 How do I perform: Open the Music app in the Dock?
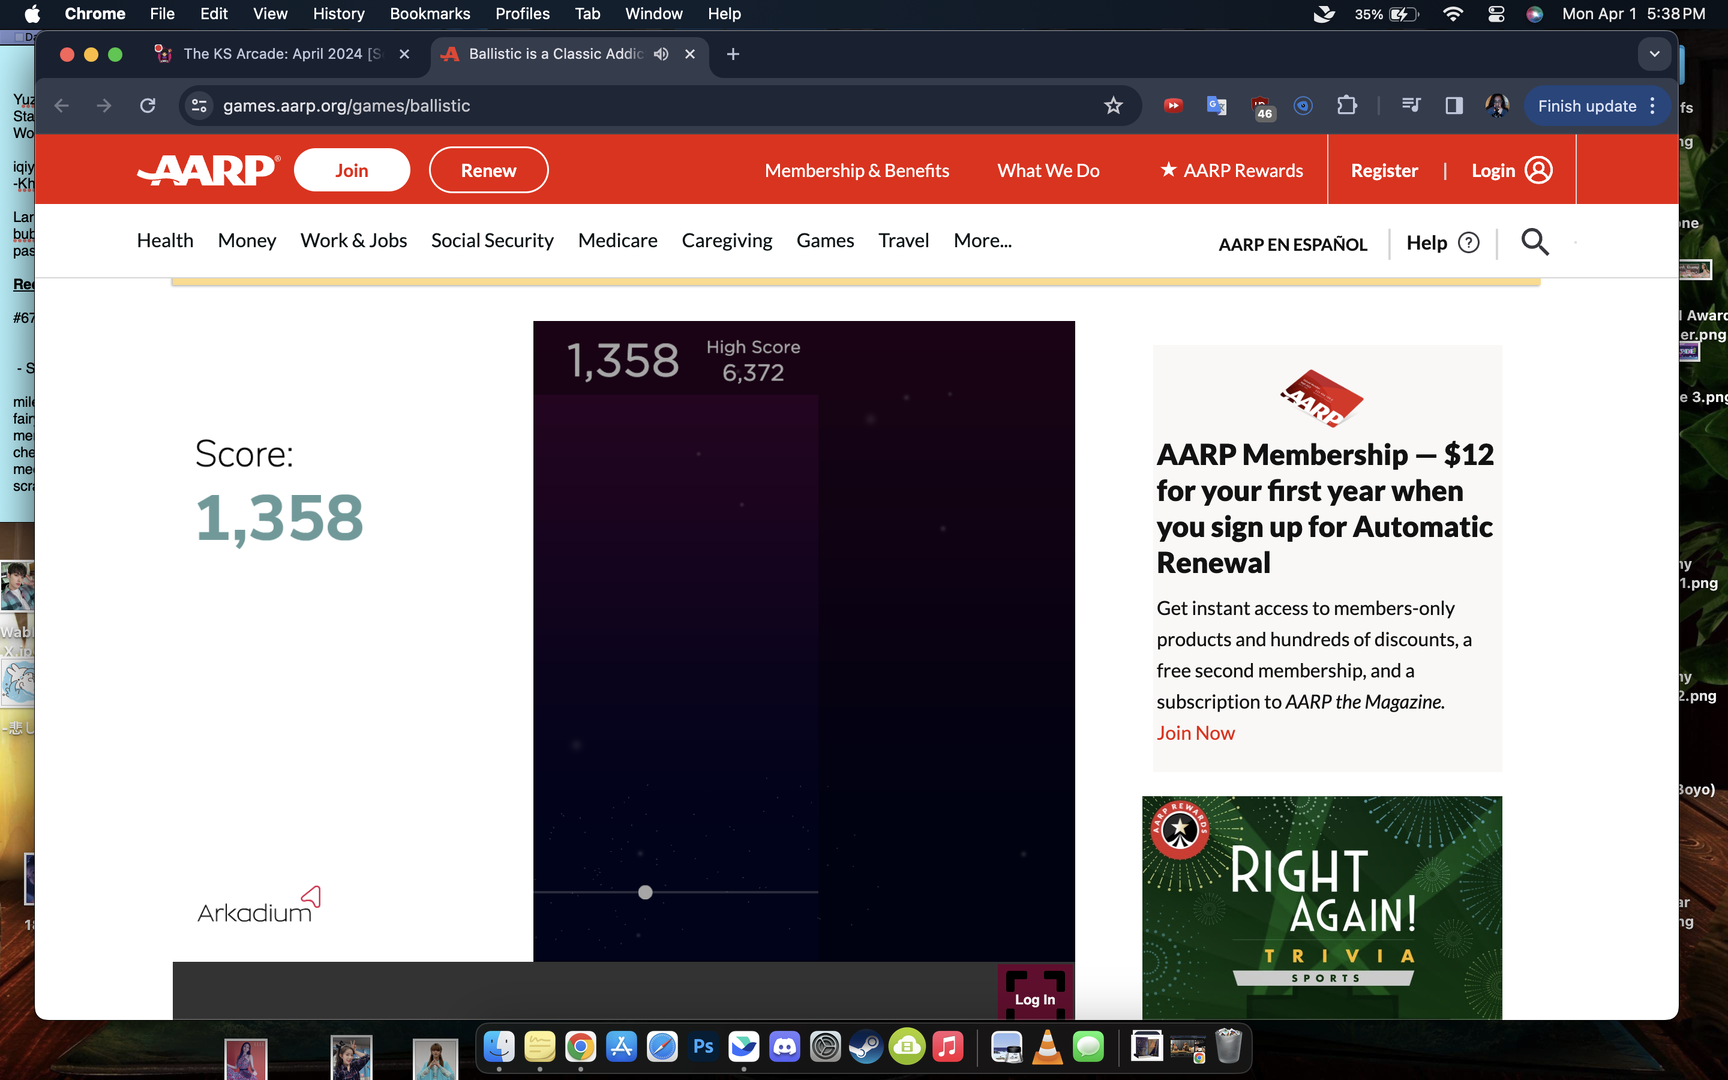pyautogui.click(x=948, y=1047)
